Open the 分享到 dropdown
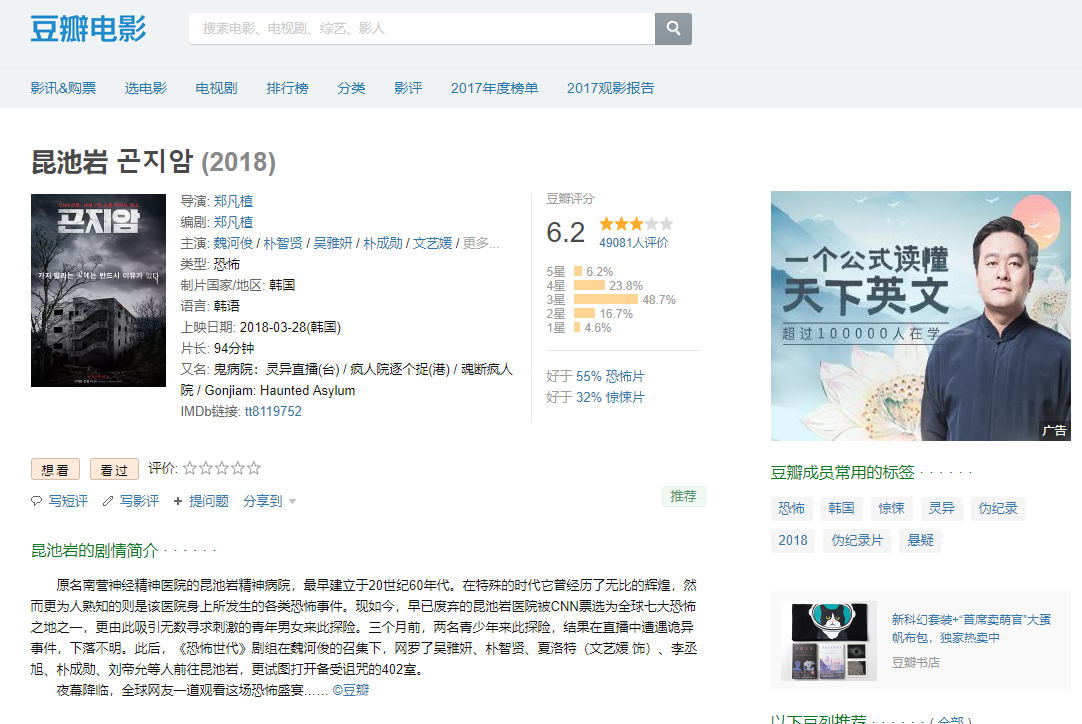This screenshot has height=724, width=1082. pyautogui.click(x=269, y=501)
